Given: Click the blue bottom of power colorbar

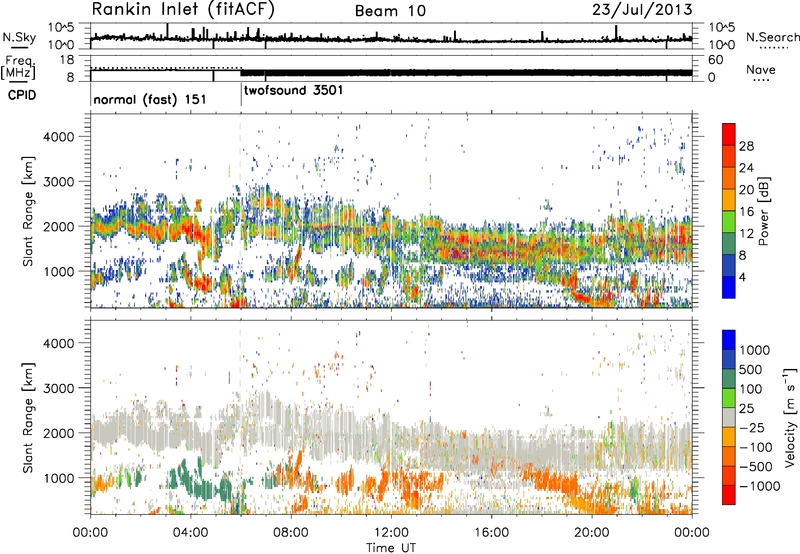Looking at the screenshot, I should coord(729,288).
